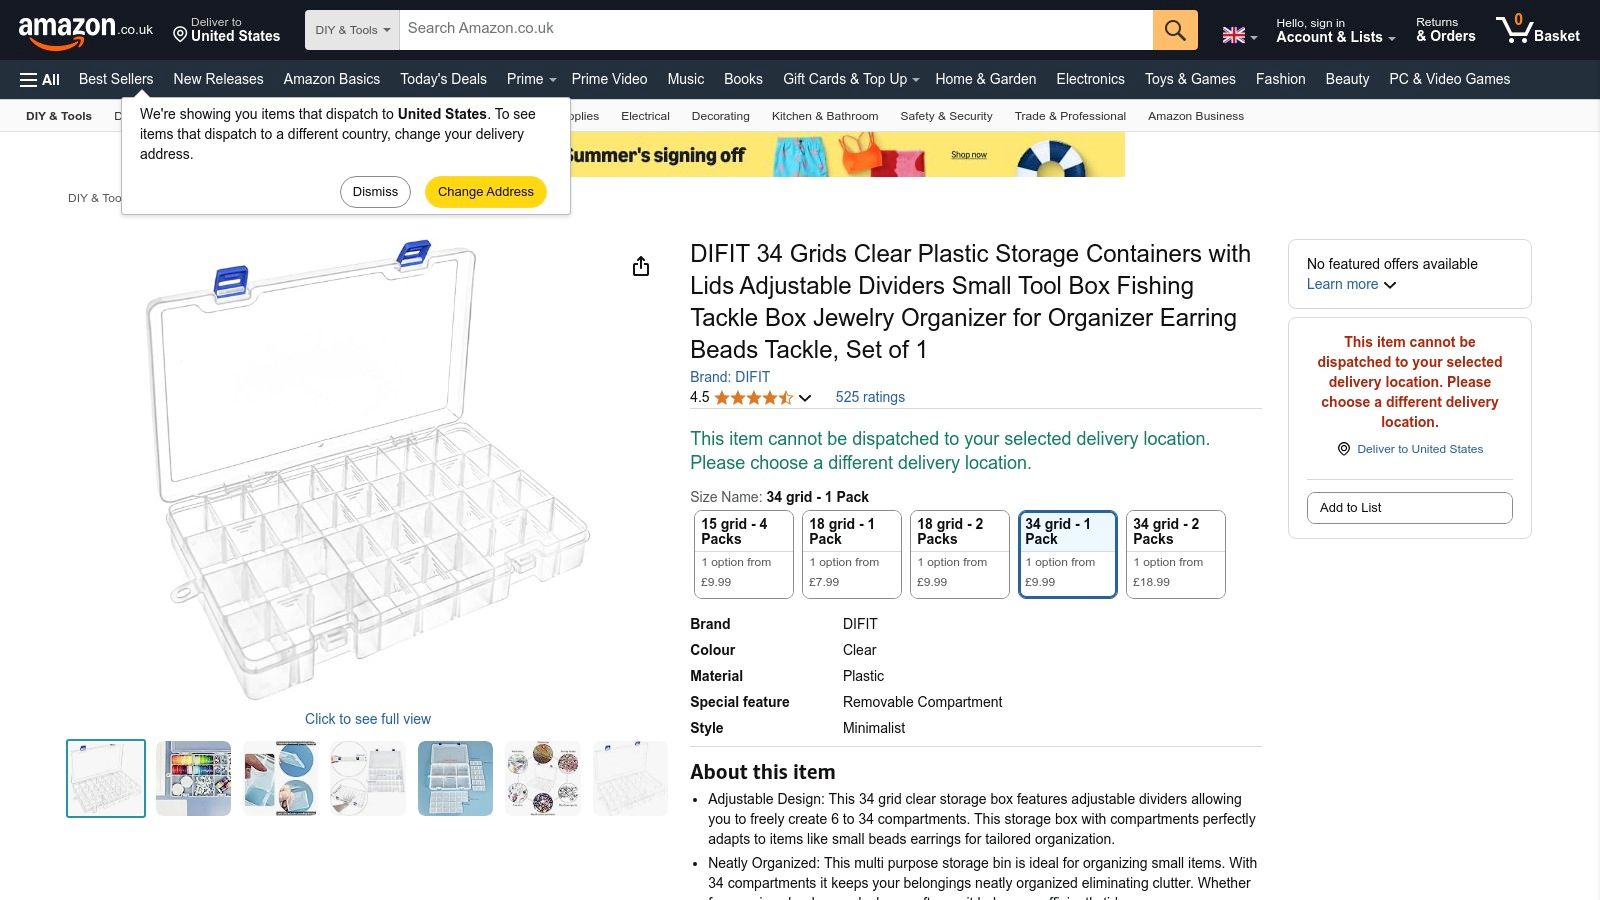Open the All hamburger menu
This screenshot has height=900, width=1600.
(38, 79)
